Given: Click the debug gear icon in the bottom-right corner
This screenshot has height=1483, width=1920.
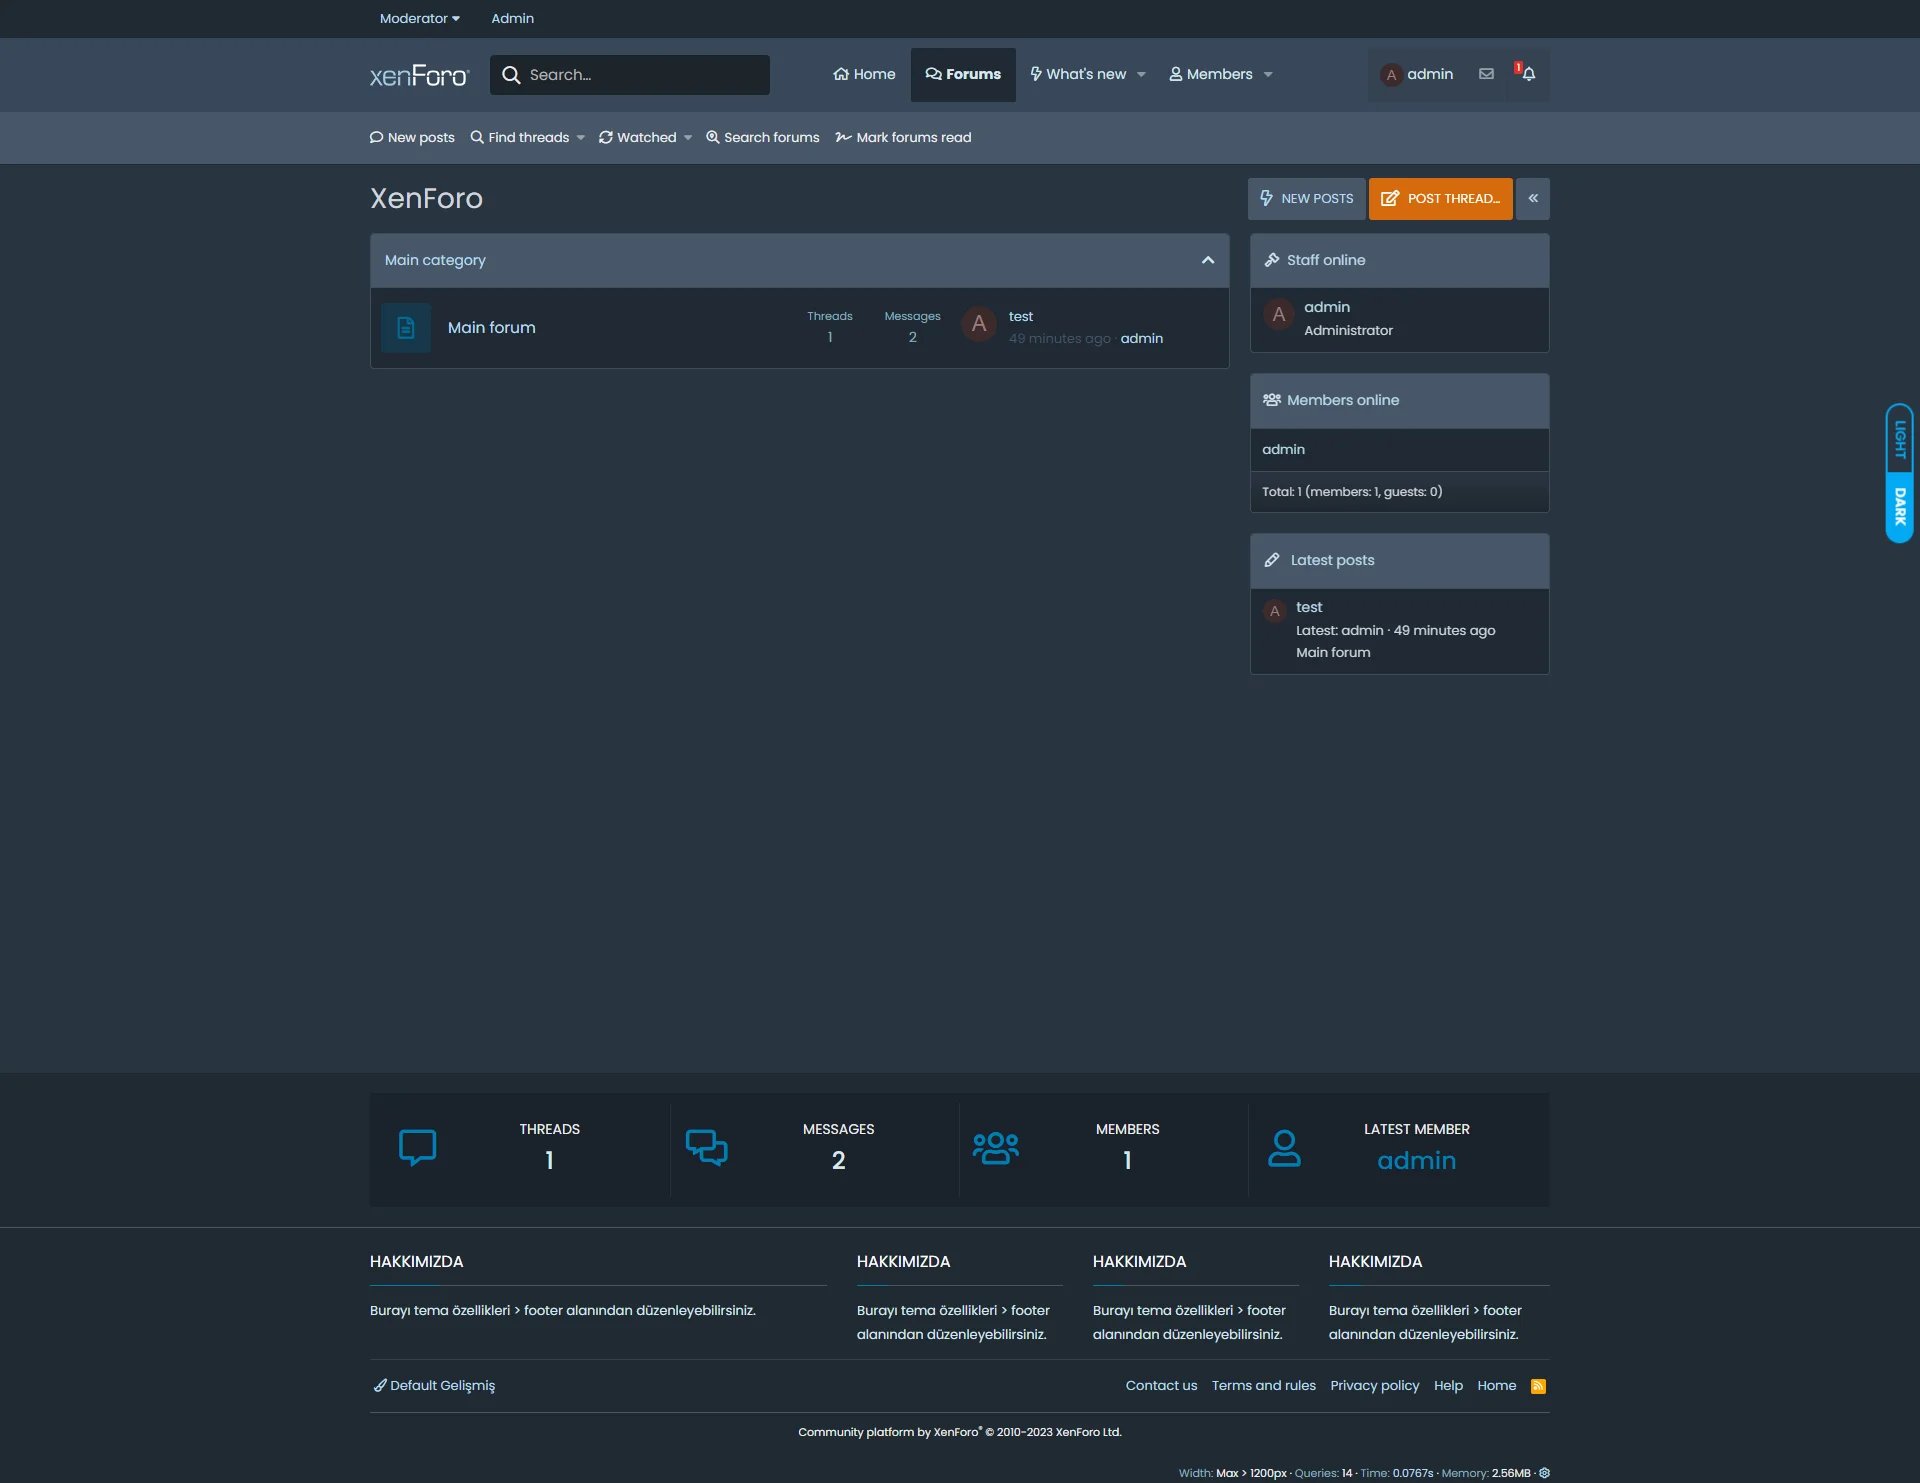Looking at the screenshot, I should coord(1544,1473).
